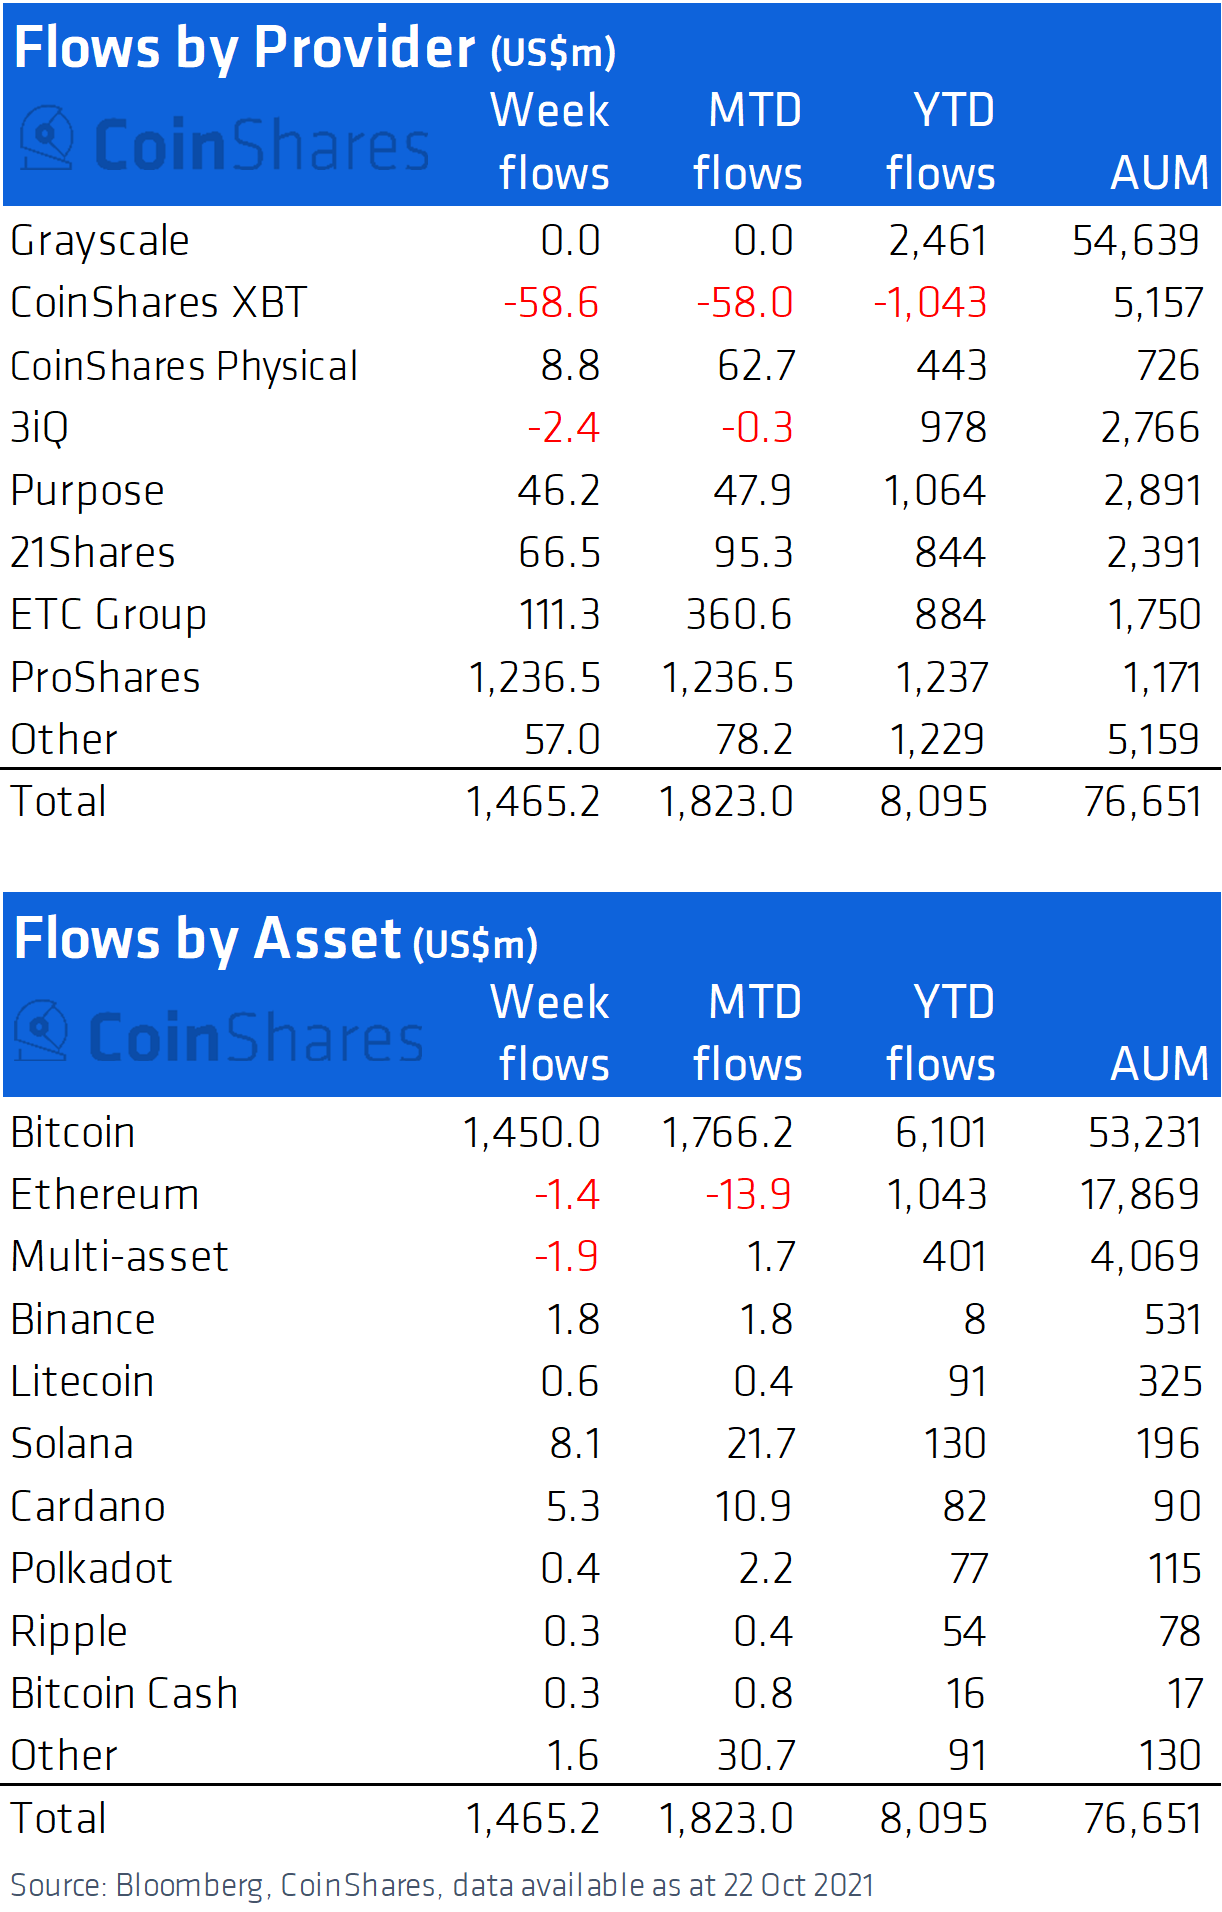Viewport: 1222px width, 1912px height.
Task: Click the ProShares provider name
Action: [105, 678]
